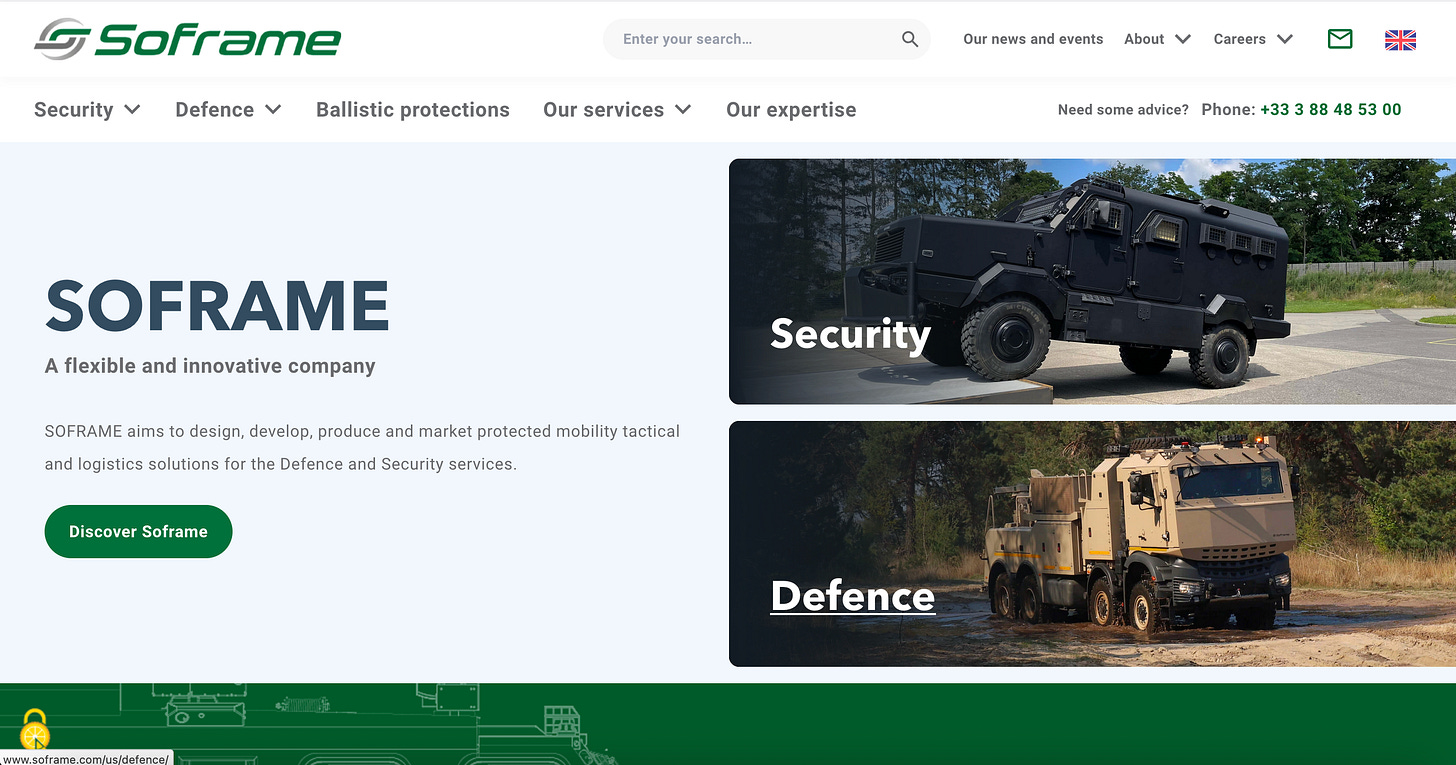Click 'Need some advice?' text

click(1123, 110)
